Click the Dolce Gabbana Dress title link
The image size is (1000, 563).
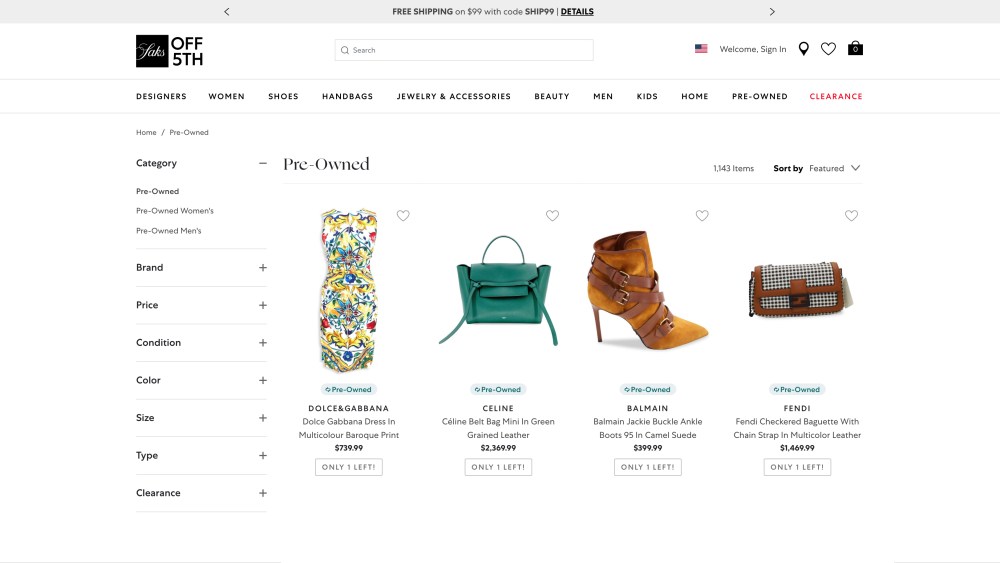click(349, 428)
